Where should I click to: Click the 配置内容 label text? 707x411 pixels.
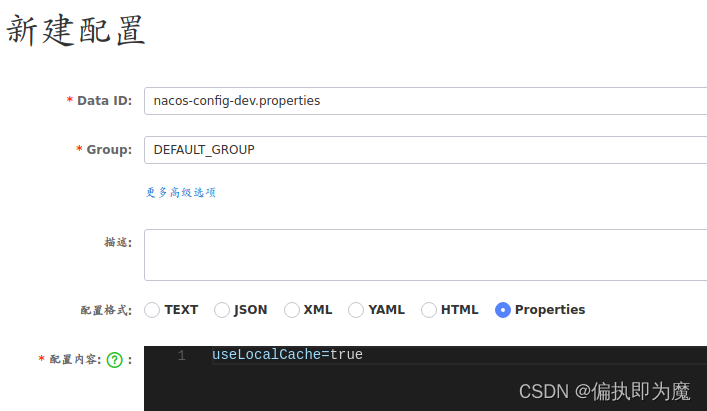[75, 360]
